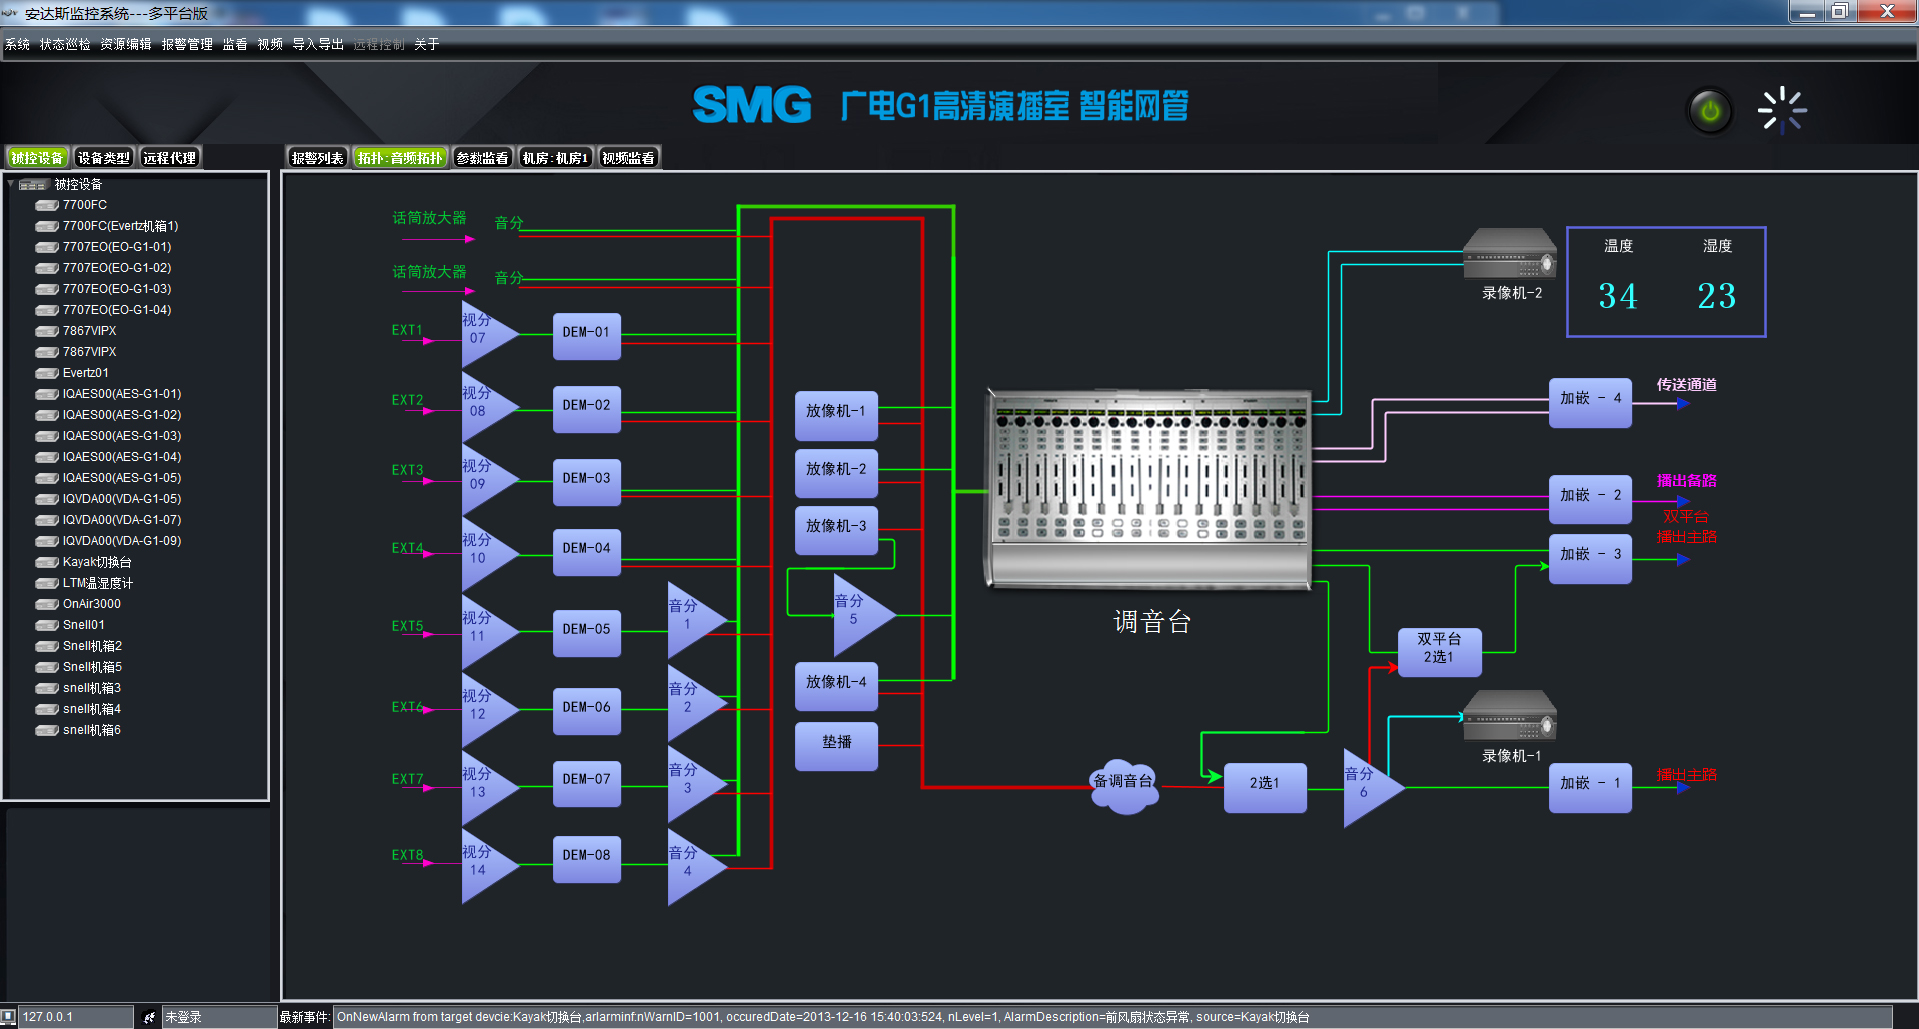Viewport: 1919px width, 1029px height.
Task: Click the temperature value 34
Action: pos(1618,296)
